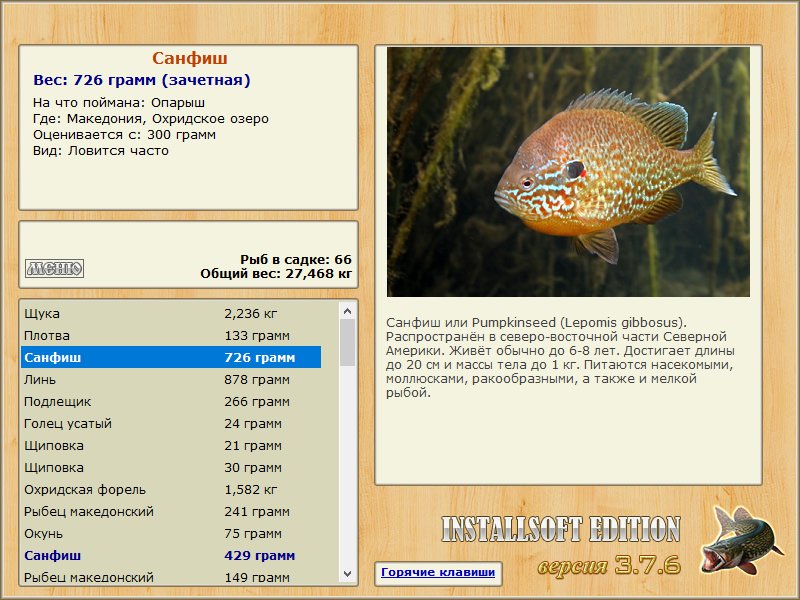The height and width of the screenshot is (600, 800).
Task: Click Рыб в садке: 66 text
Action: [296, 260]
